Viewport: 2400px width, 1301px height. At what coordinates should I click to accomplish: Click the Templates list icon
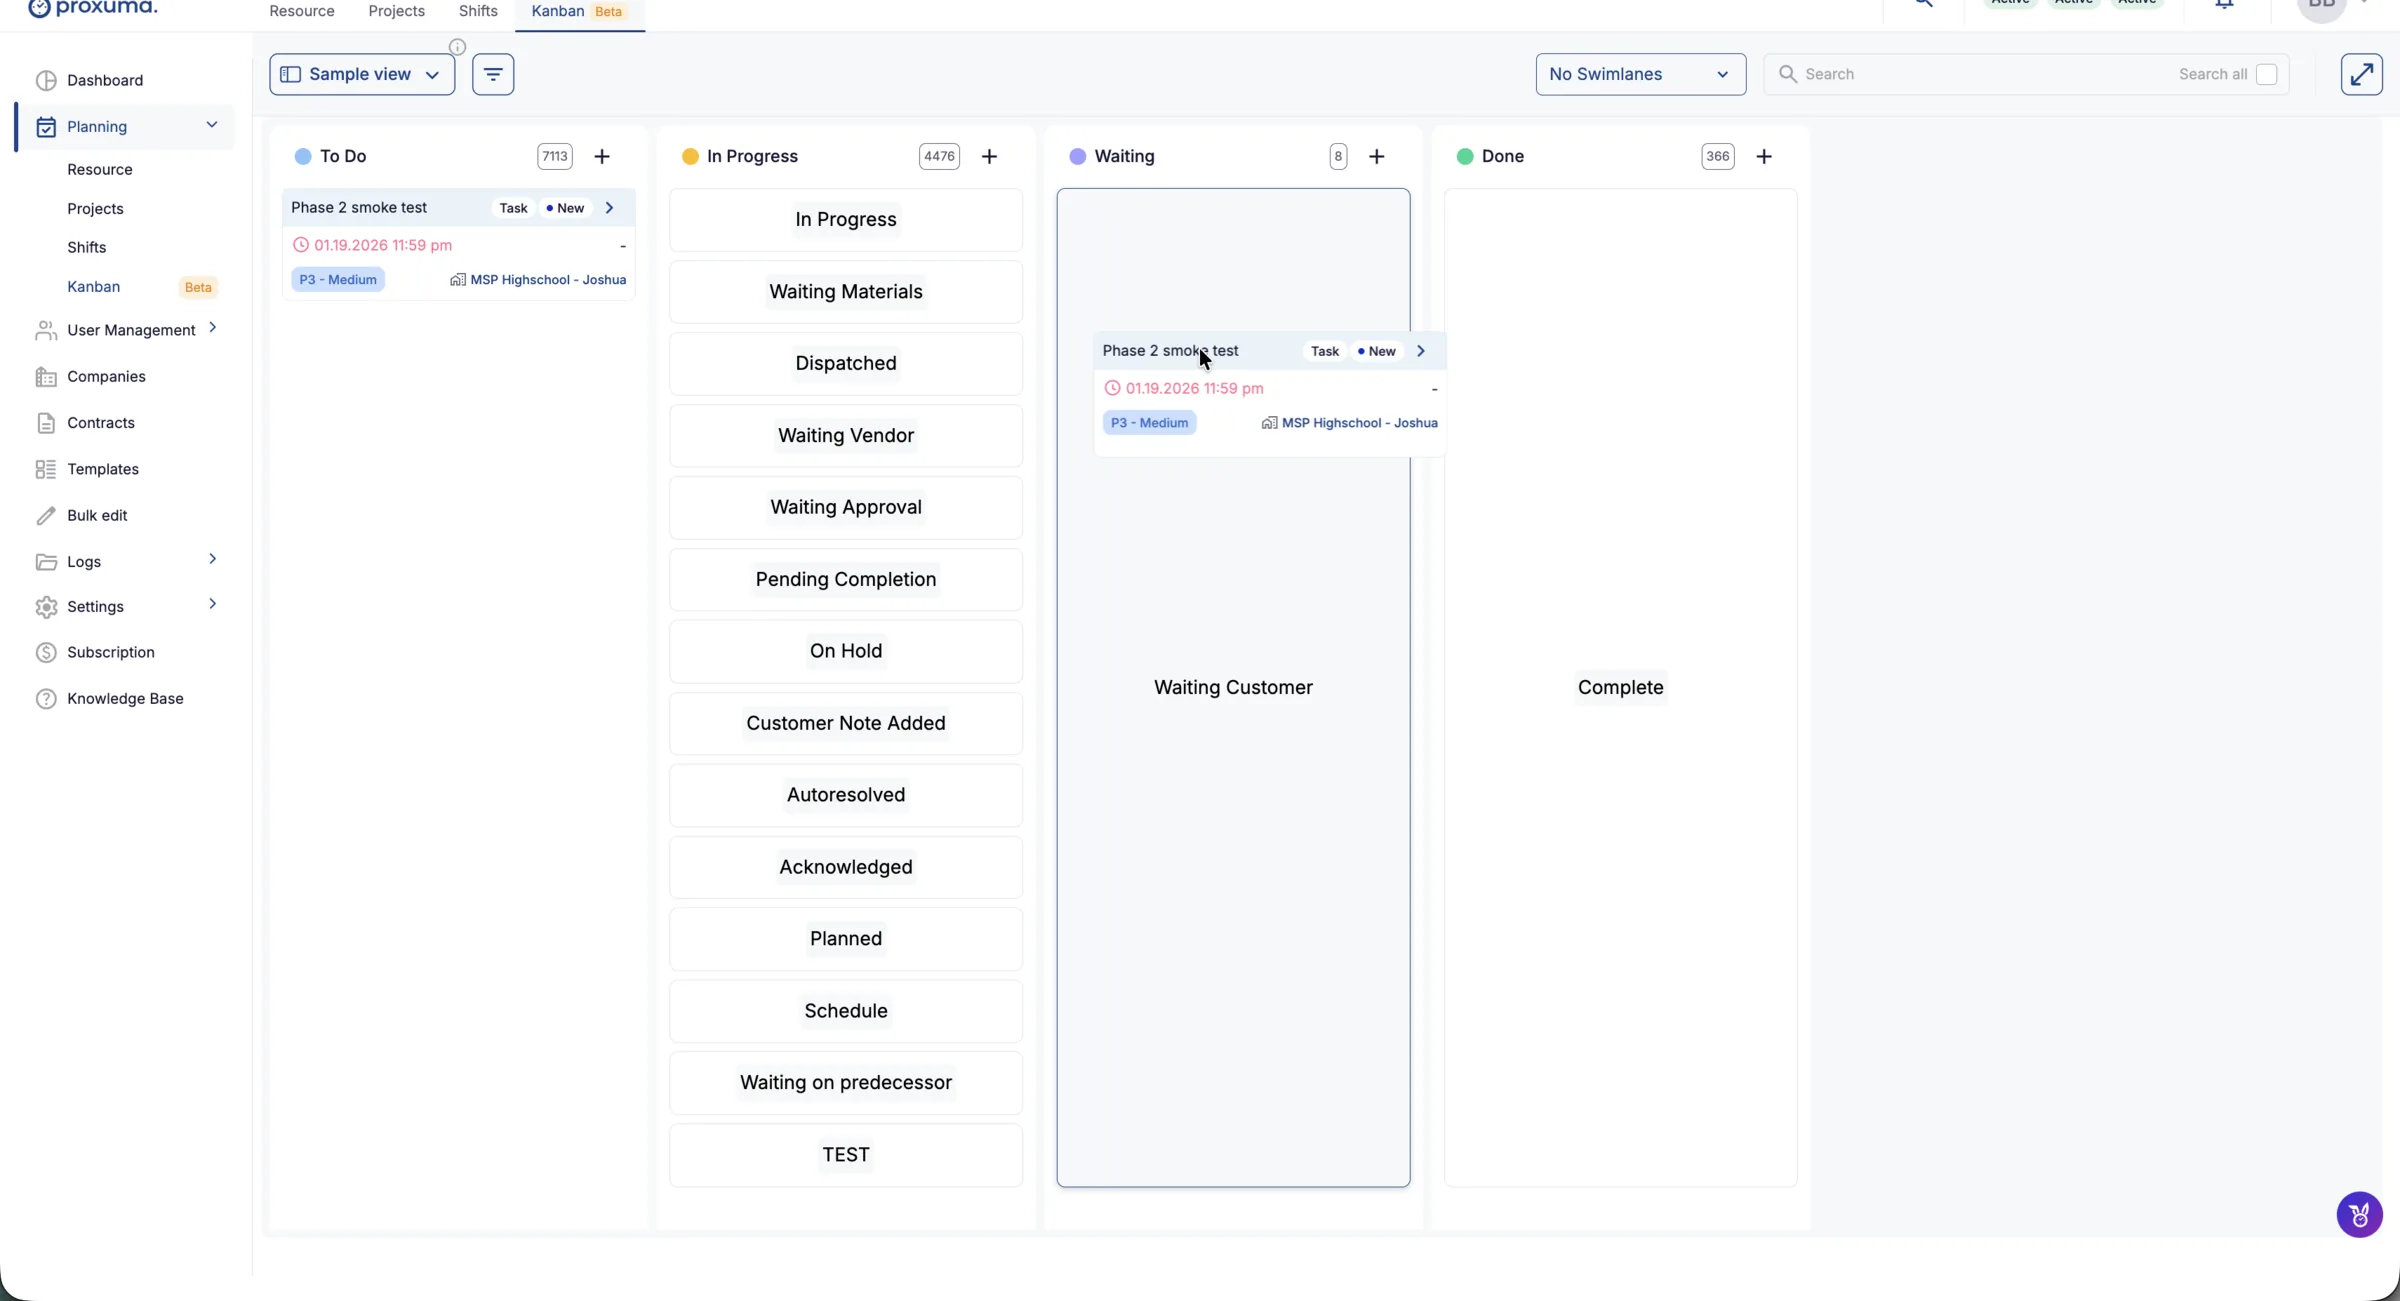46,469
